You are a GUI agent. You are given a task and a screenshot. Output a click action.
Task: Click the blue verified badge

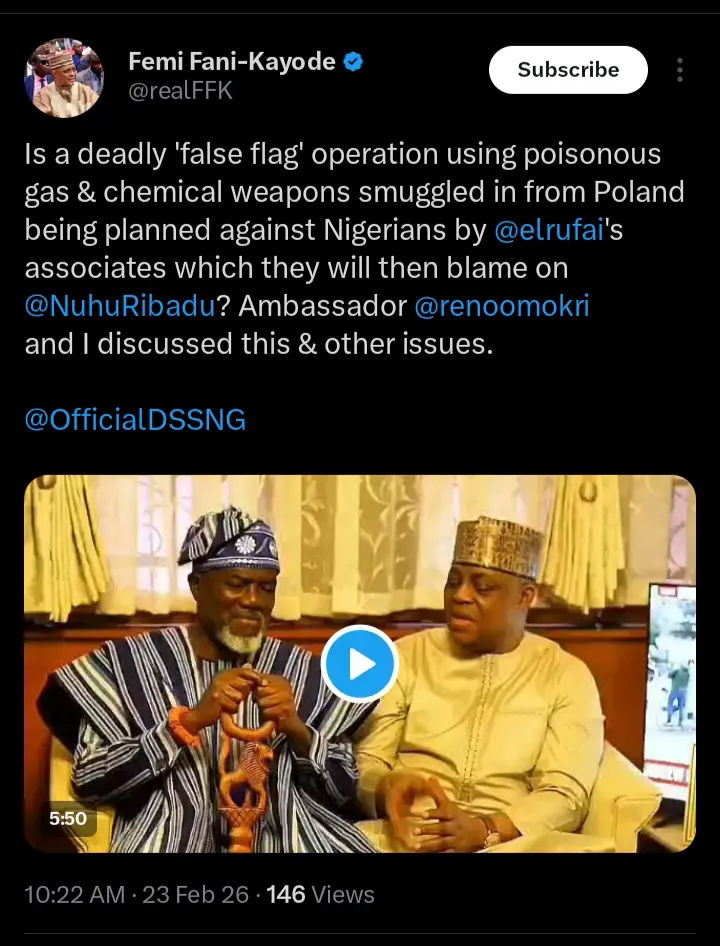(353, 62)
